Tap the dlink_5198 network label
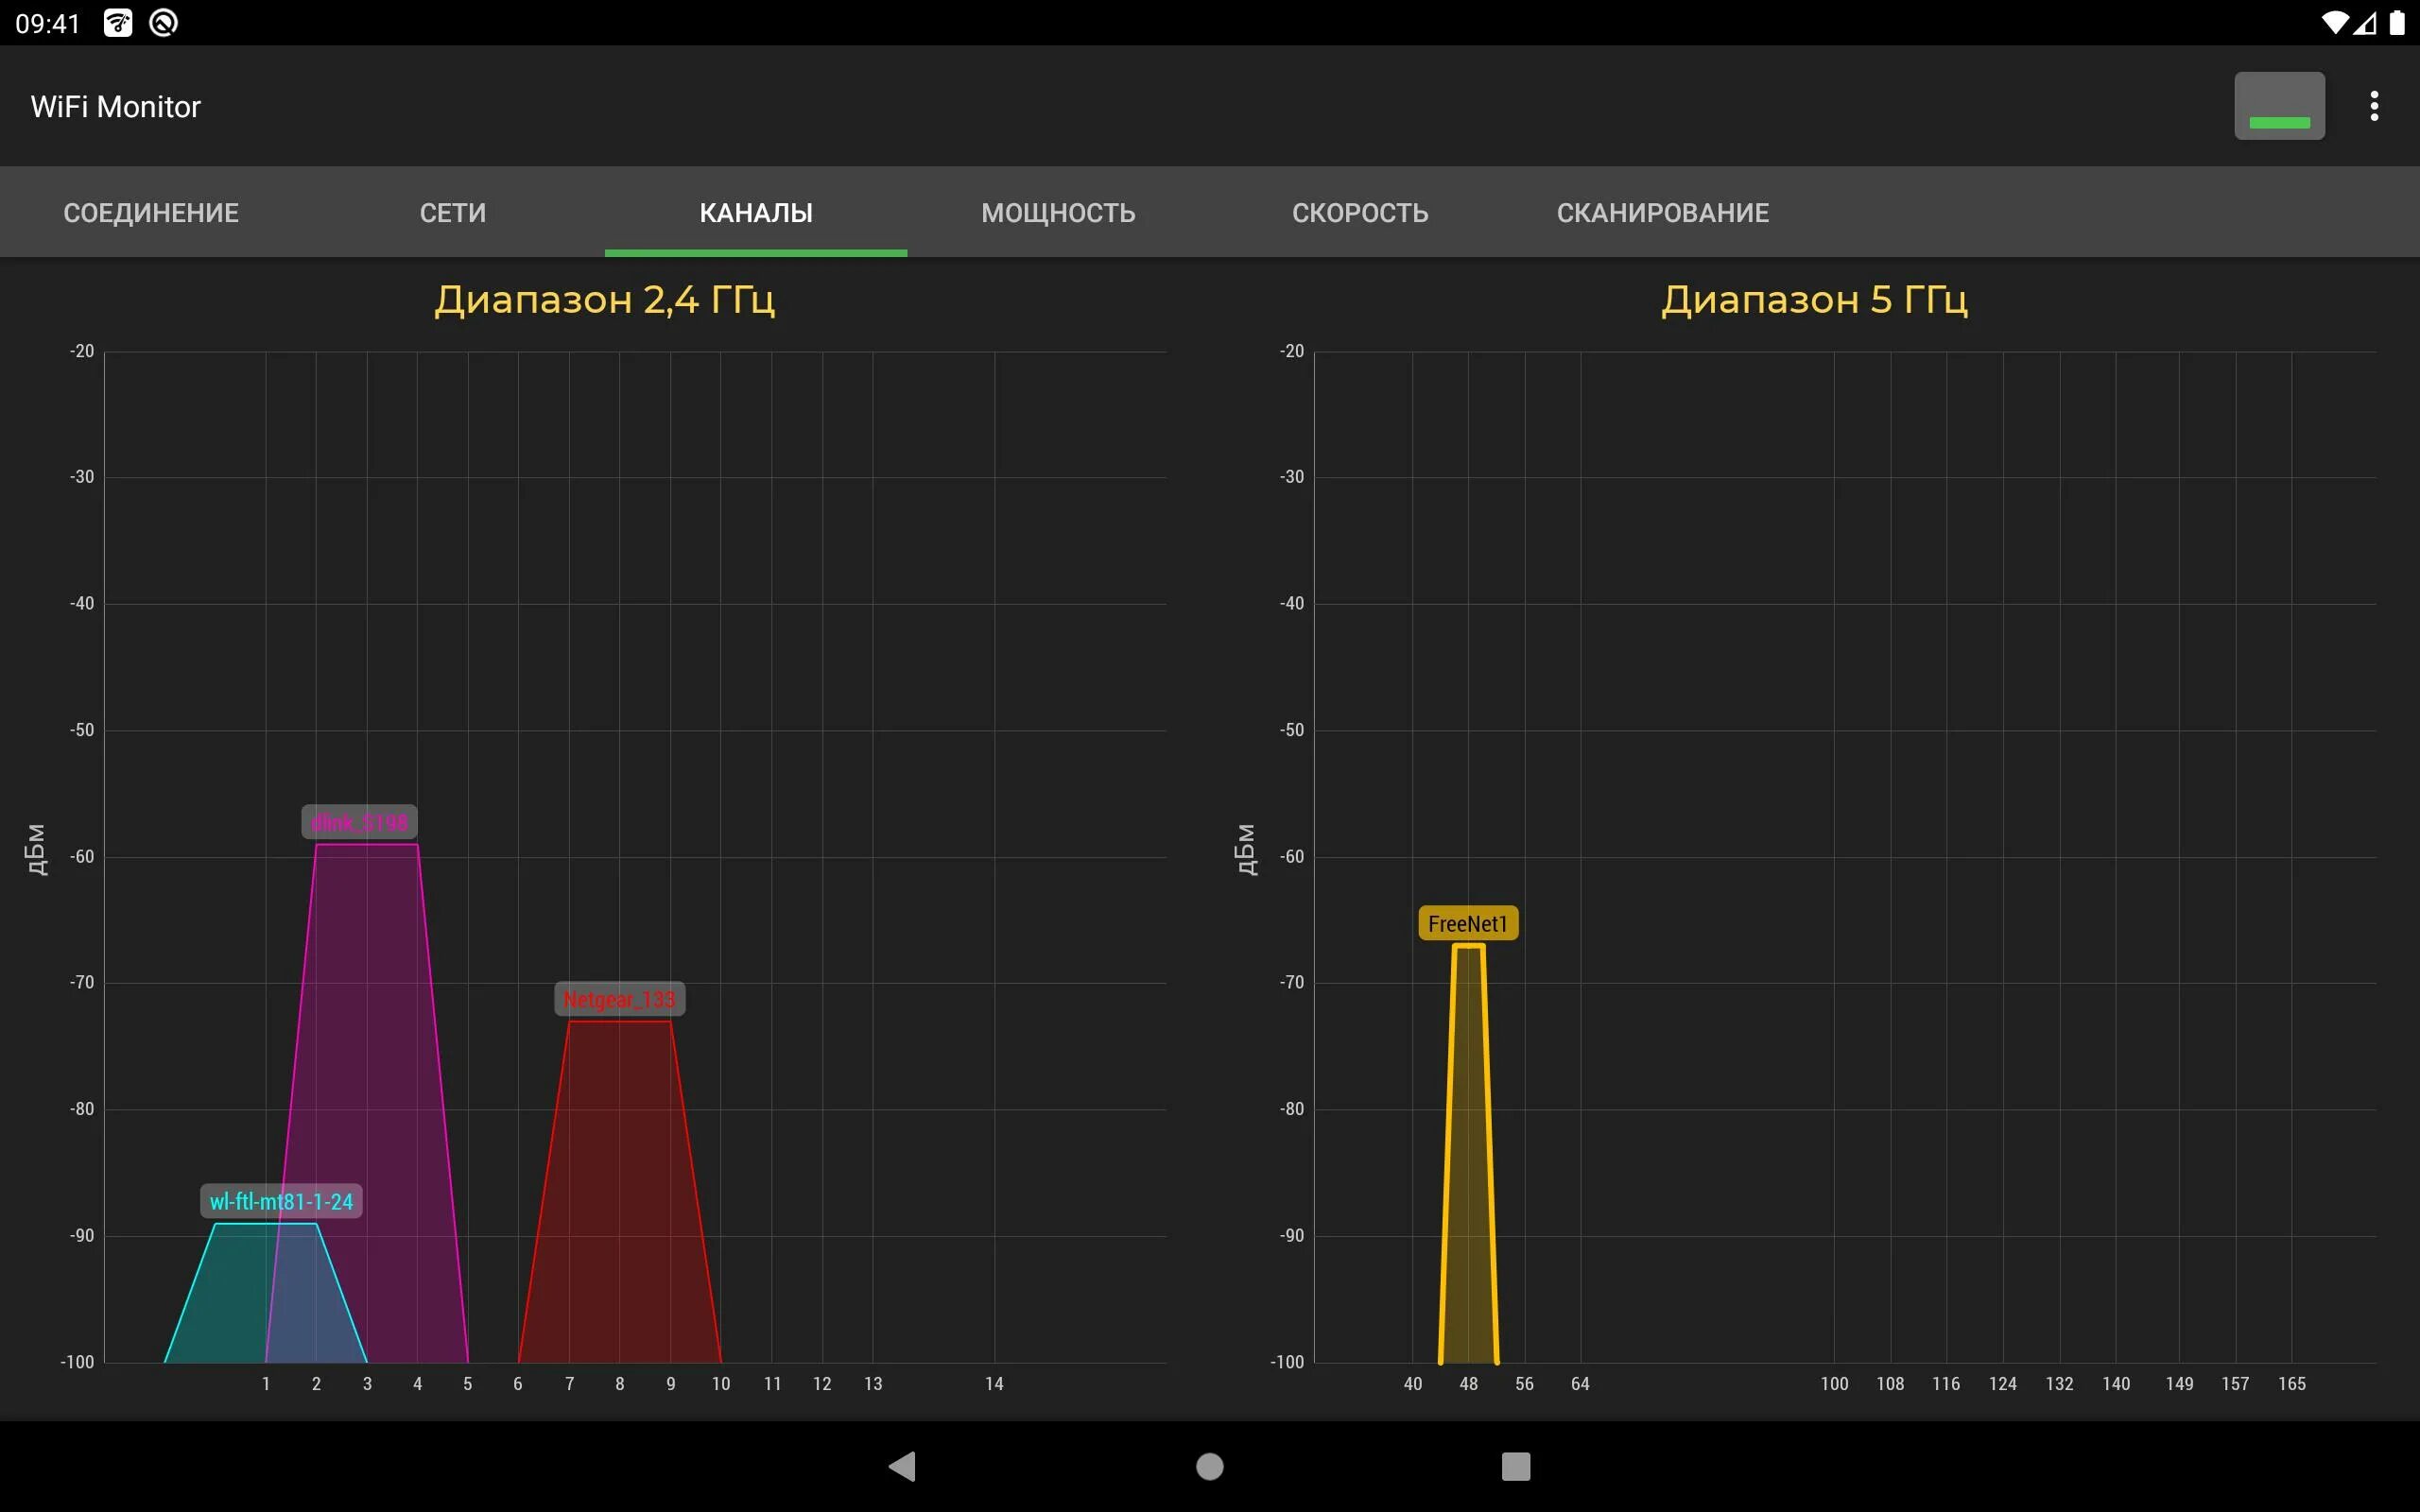2420x1512 pixels. 359,822
